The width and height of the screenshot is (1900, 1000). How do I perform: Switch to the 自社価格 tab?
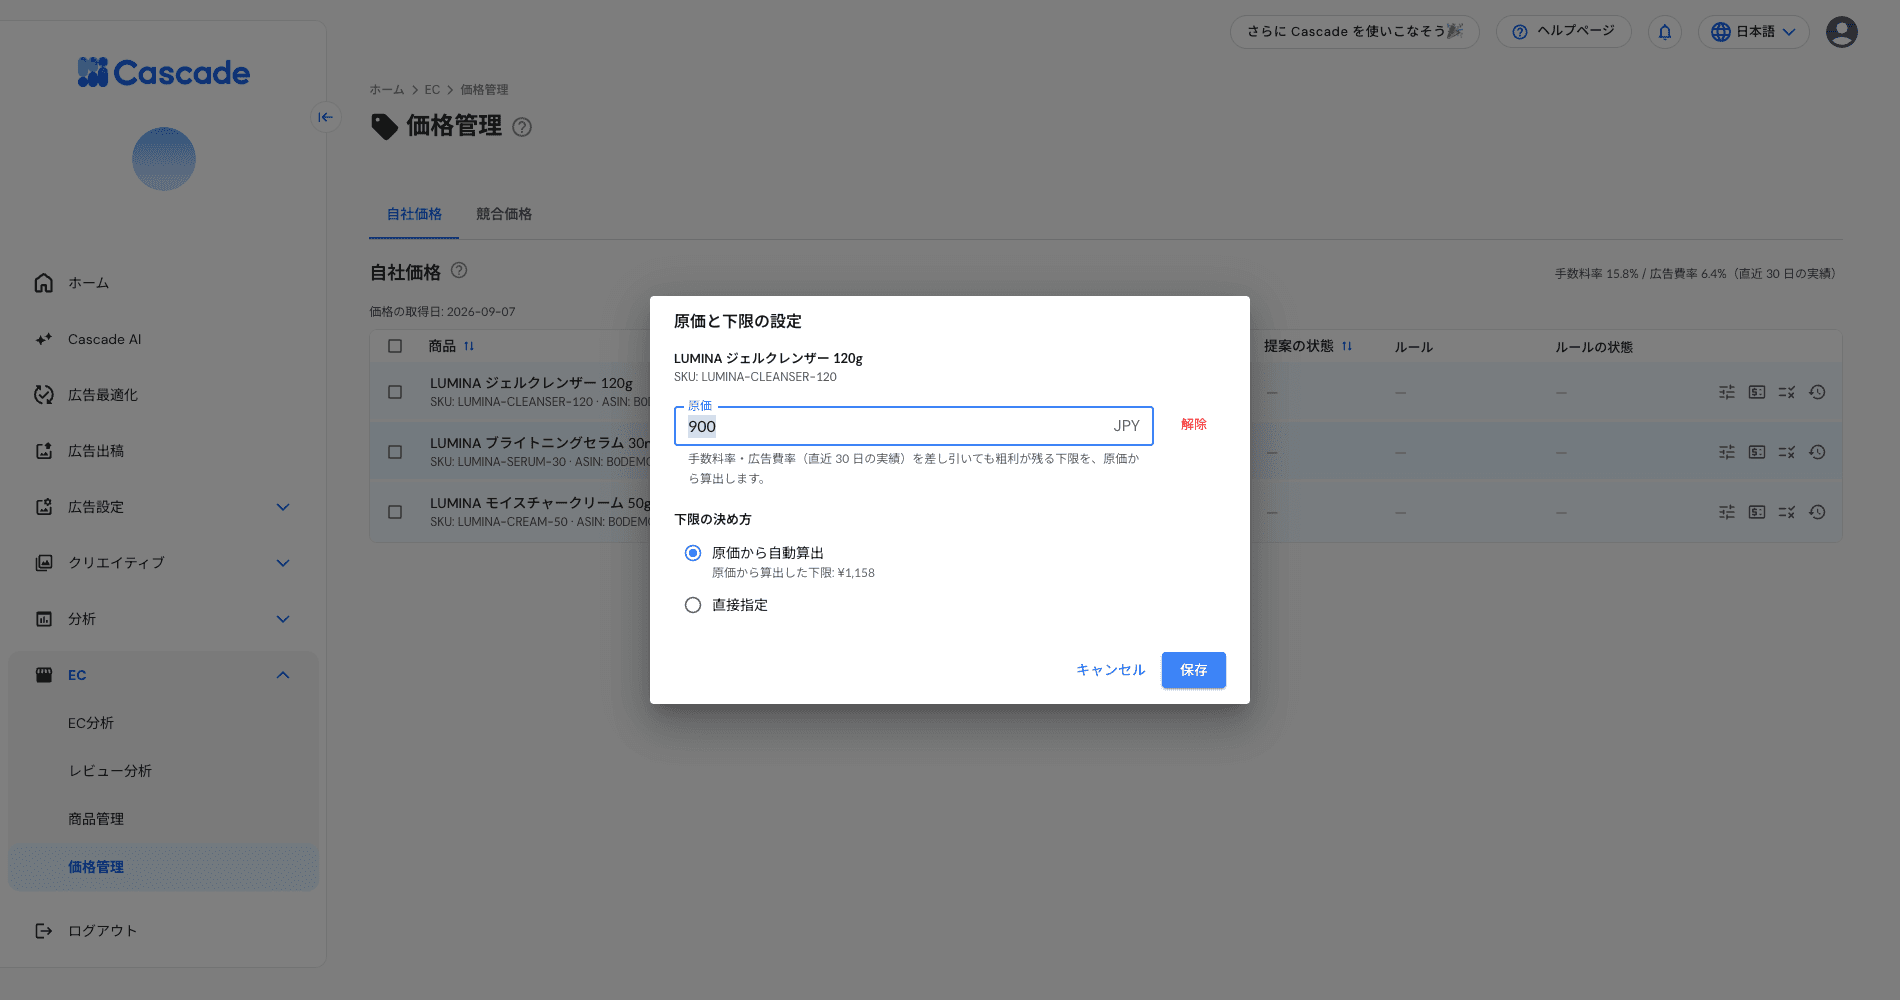(x=414, y=214)
